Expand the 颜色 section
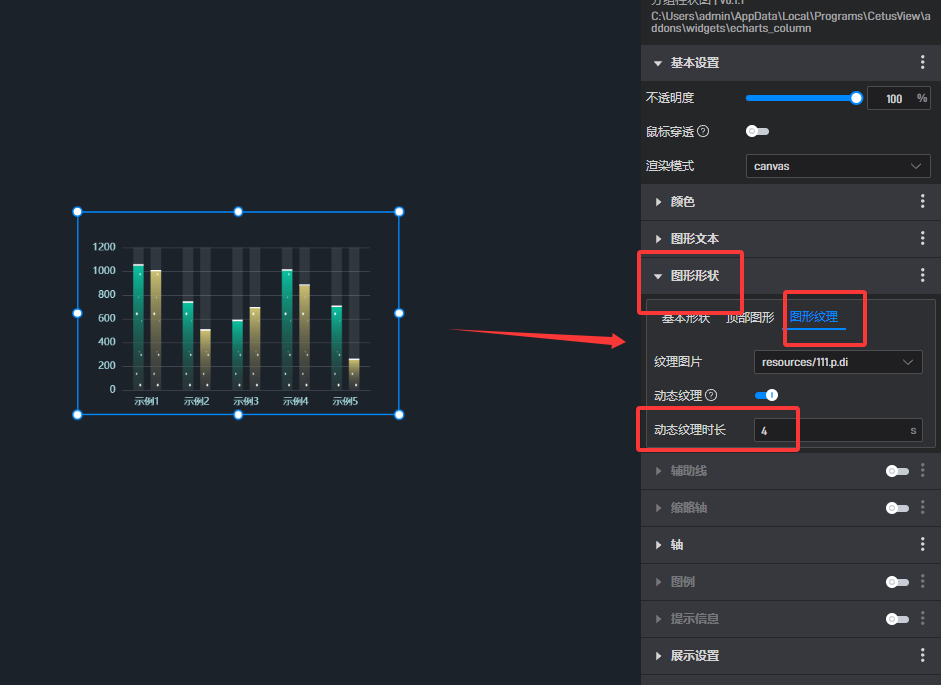The width and height of the screenshot is (941, 685). click(682, 202)
